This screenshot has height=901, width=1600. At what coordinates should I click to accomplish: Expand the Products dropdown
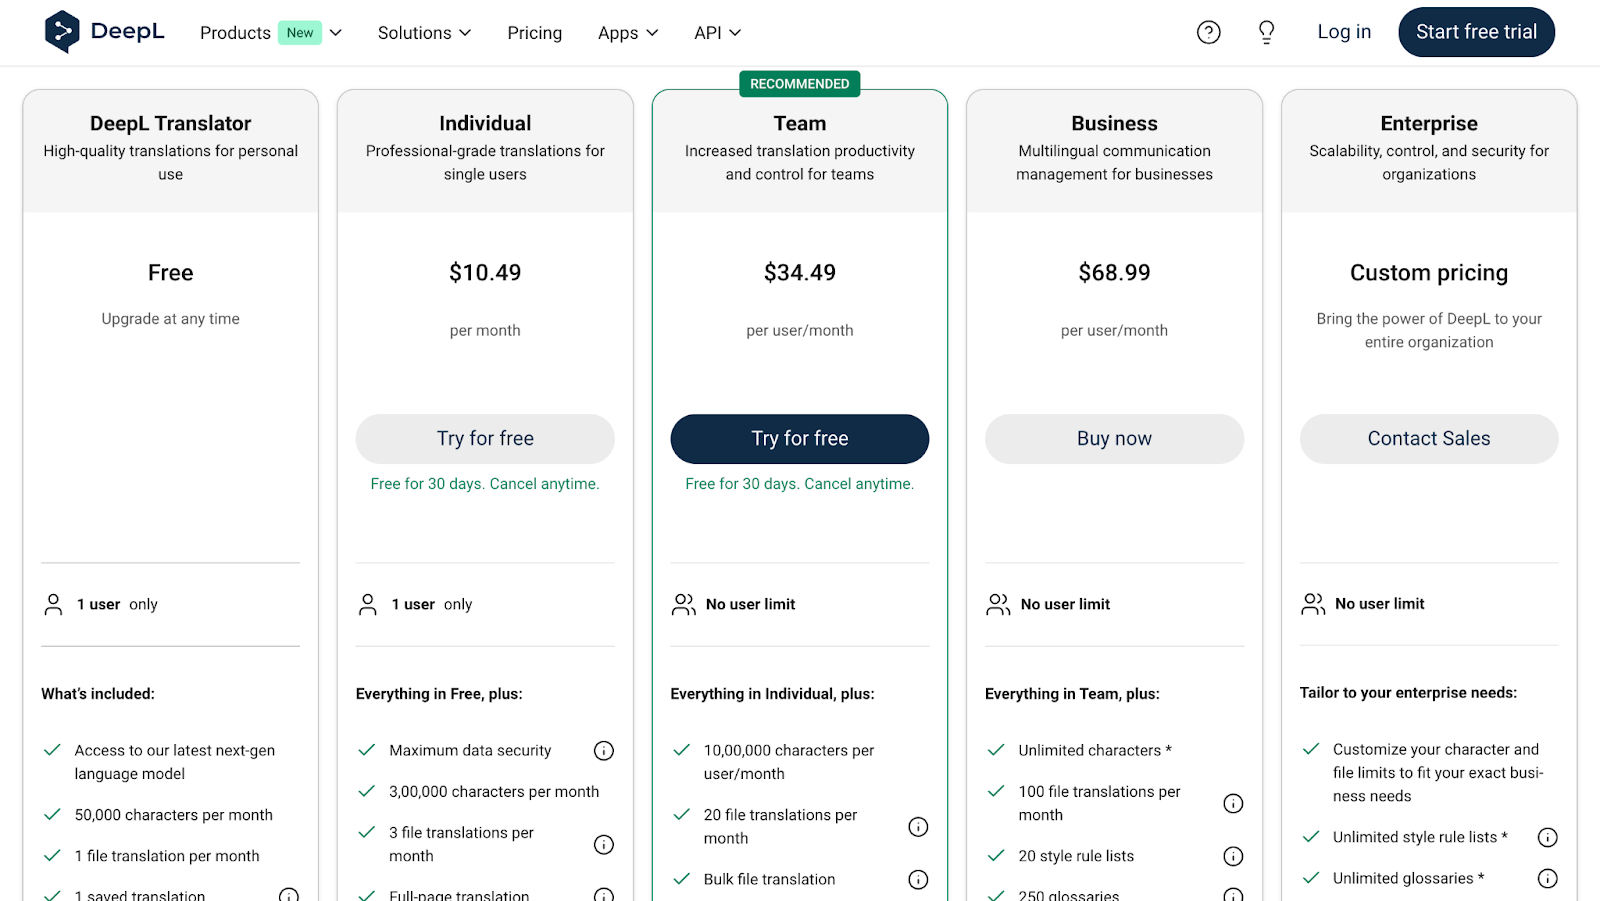(336, 32)
